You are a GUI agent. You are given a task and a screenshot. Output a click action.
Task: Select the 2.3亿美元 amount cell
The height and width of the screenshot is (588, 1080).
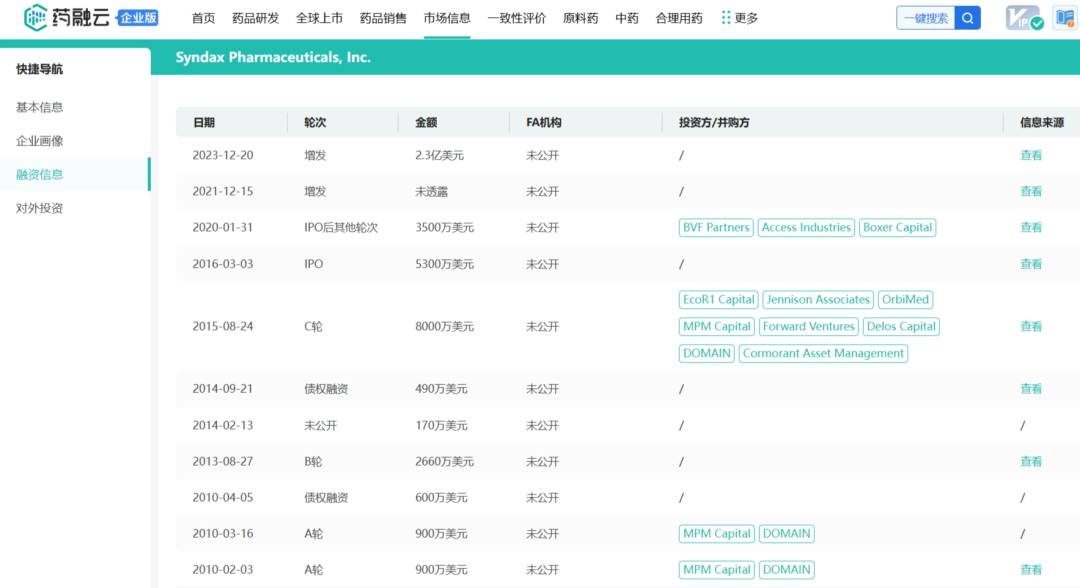439,156
